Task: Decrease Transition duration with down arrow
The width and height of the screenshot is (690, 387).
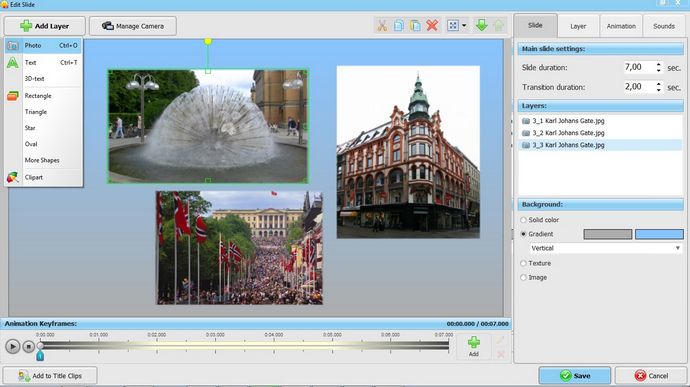Action: click(x=658, y=90)
